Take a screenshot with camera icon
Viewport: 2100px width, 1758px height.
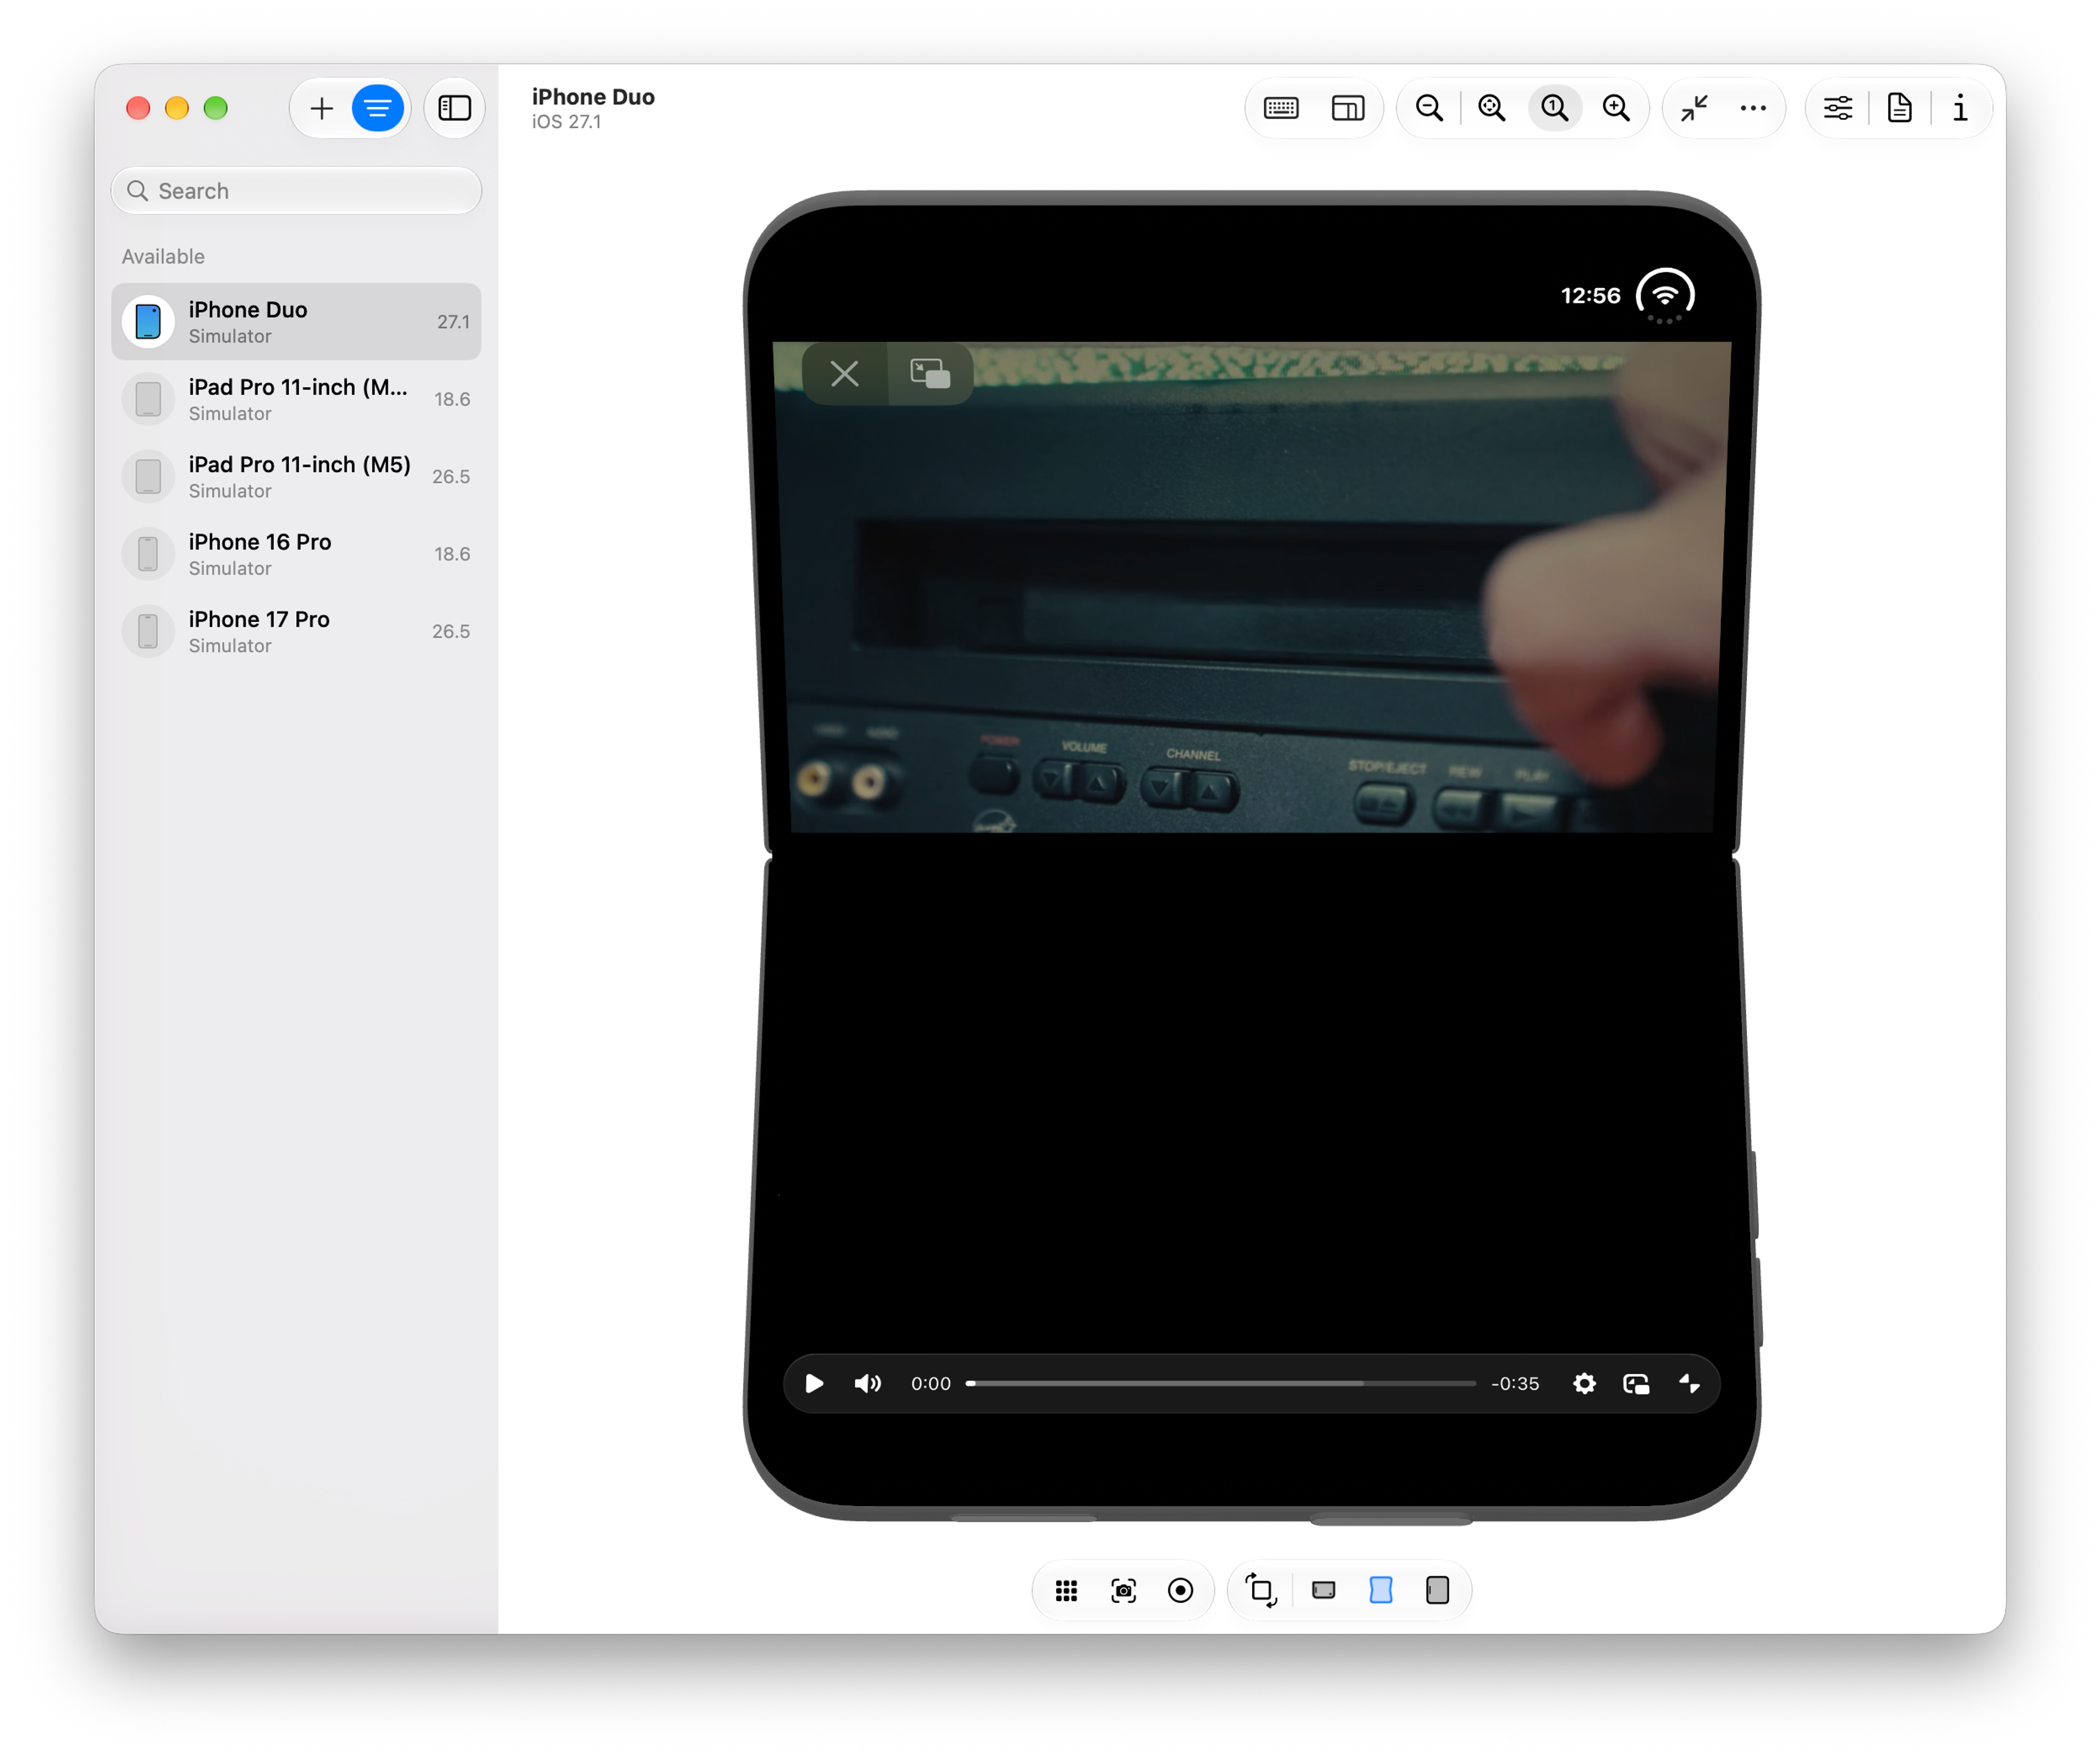click(1124, 1591)
